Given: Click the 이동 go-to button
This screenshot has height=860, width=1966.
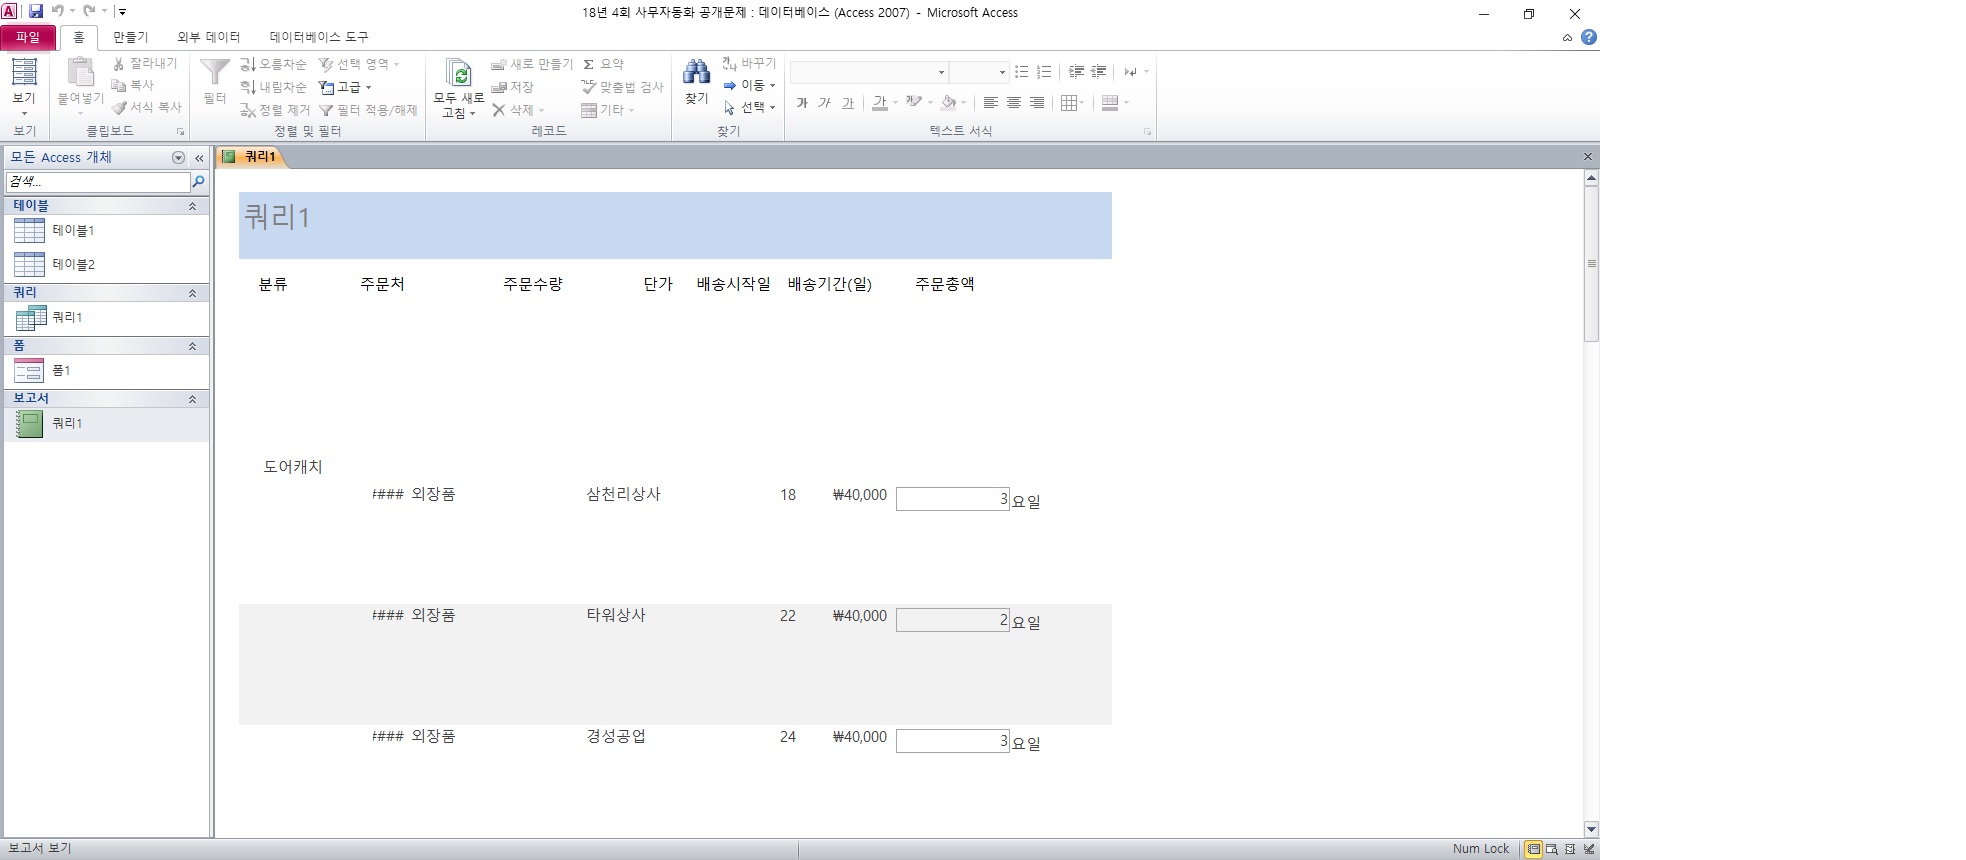Looking at the screenshot, I should click(x=750, y=86).
